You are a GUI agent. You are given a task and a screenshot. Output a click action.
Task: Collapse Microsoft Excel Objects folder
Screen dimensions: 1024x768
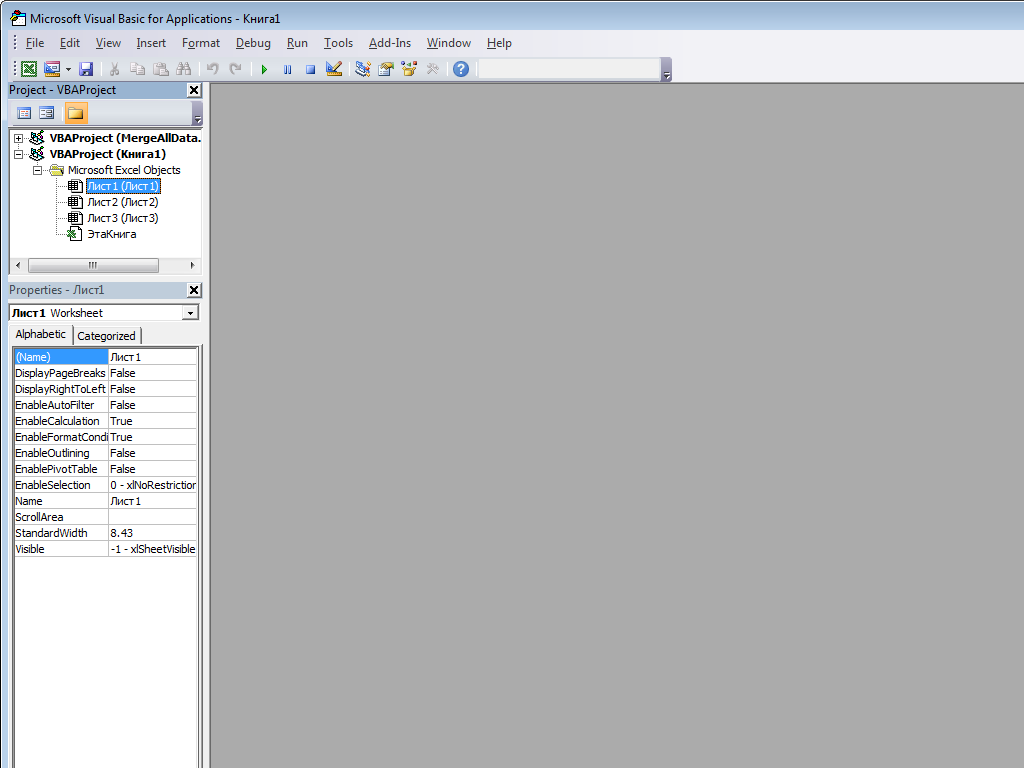point(38,170)
